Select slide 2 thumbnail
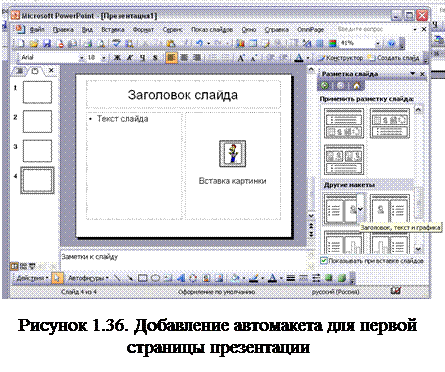445x372 pixels. (37, 121)
